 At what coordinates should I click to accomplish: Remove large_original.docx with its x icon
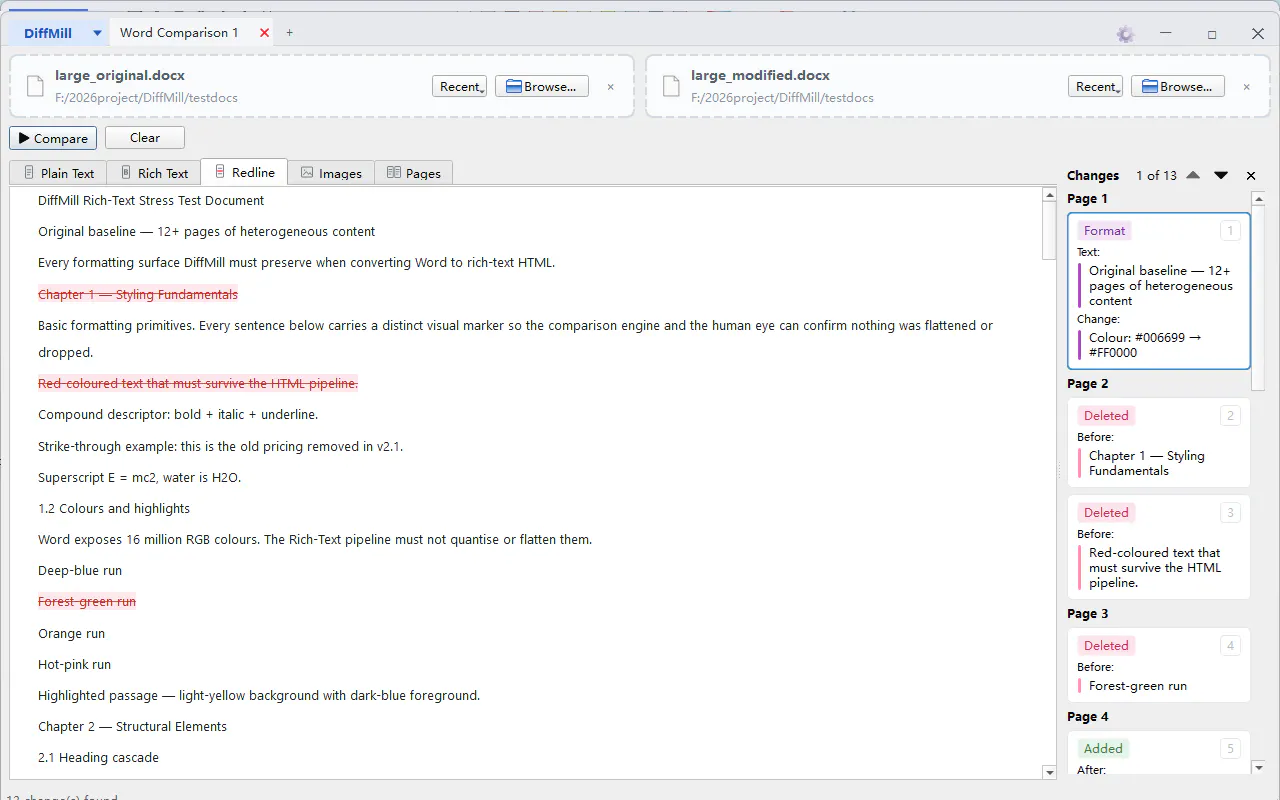pyautogui.click(x=611, y=87)
